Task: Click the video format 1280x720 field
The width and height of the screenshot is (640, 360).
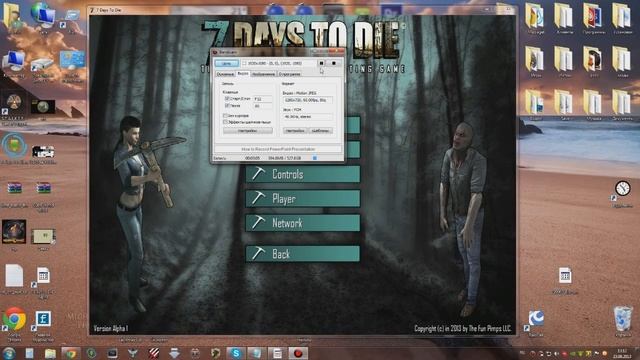Action: [x=308, y=100]
